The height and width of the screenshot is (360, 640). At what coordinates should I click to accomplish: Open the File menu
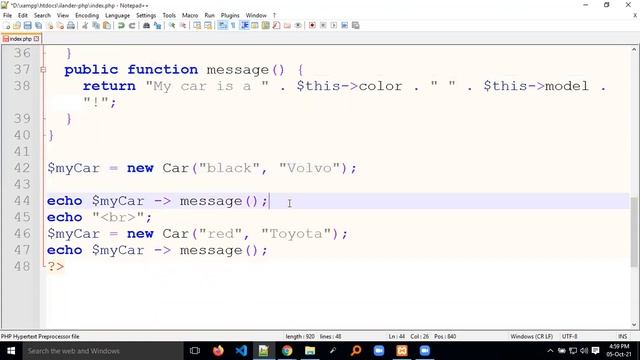(x=7, y=15)
